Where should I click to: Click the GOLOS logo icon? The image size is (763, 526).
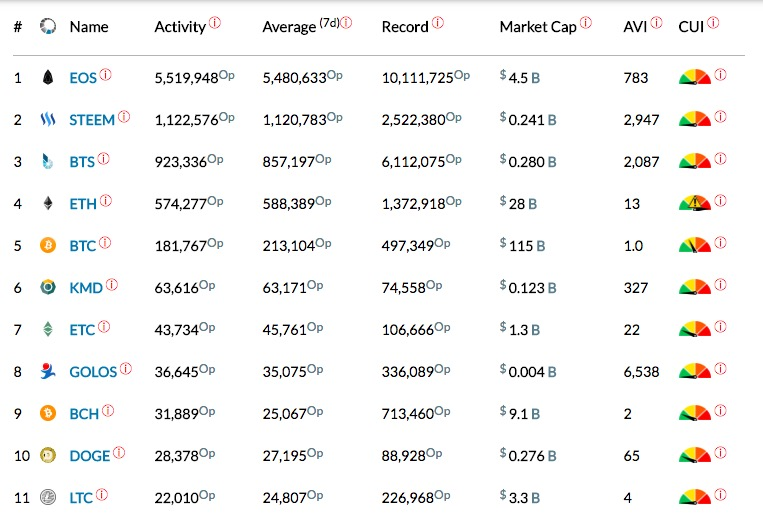[x=47, y=372]
